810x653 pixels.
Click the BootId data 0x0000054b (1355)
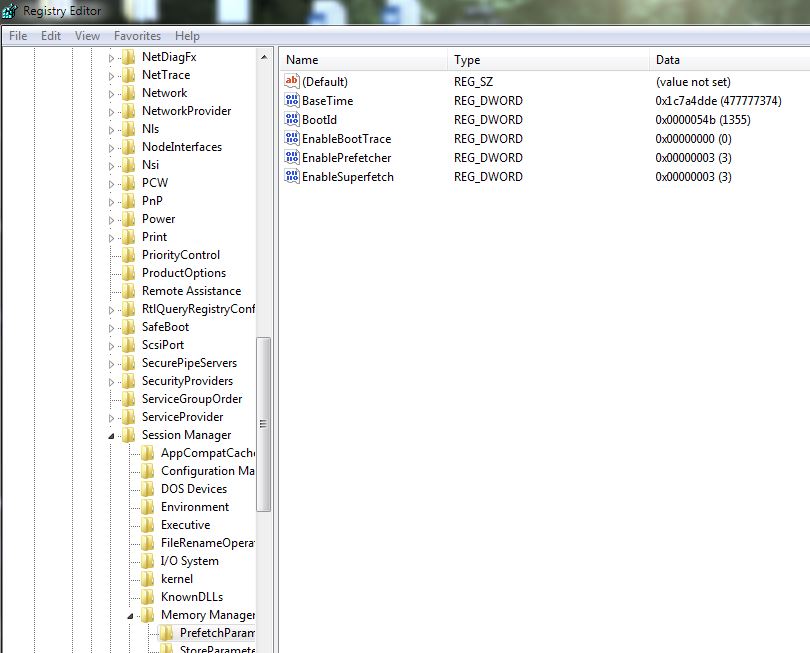[703, 120]
